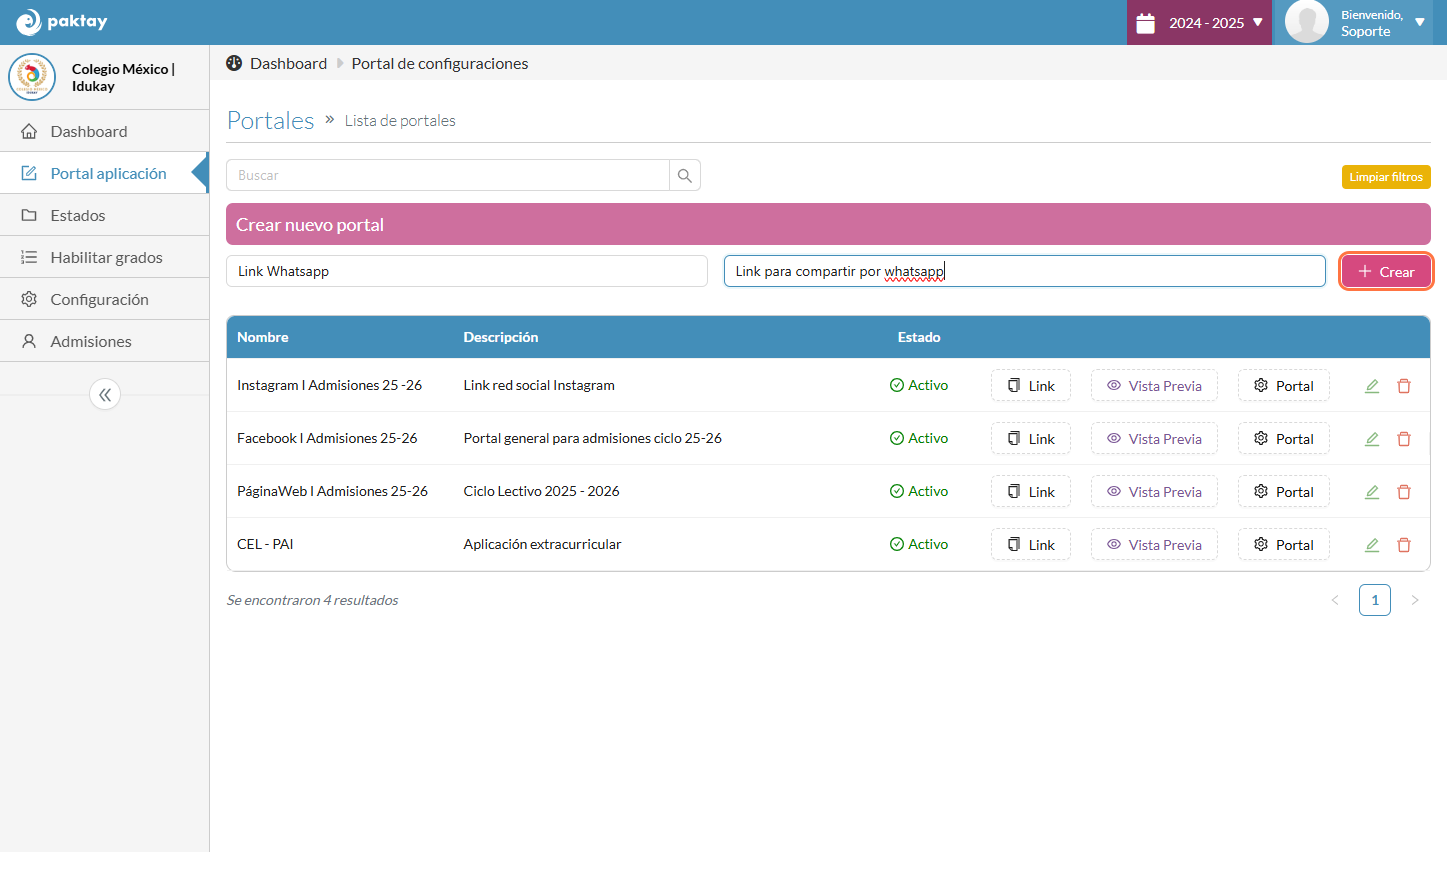
Task: Click the Dashboard breadcrumb link
Action: point(288,63)
